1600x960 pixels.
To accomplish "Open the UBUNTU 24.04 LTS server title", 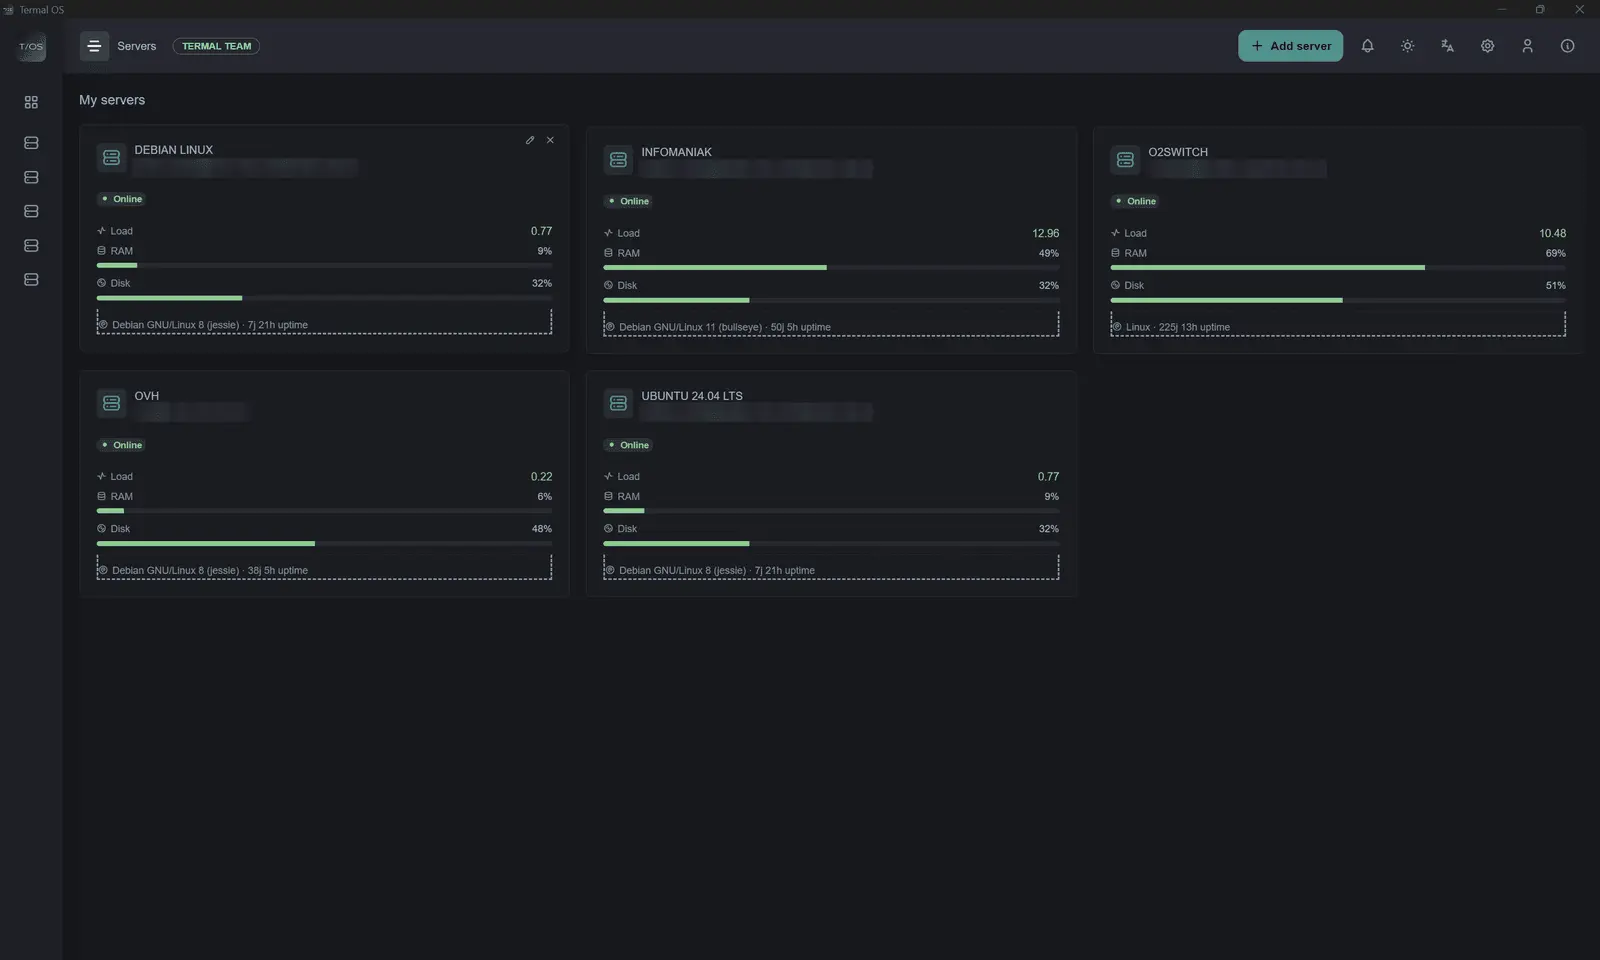I will 692,396.
